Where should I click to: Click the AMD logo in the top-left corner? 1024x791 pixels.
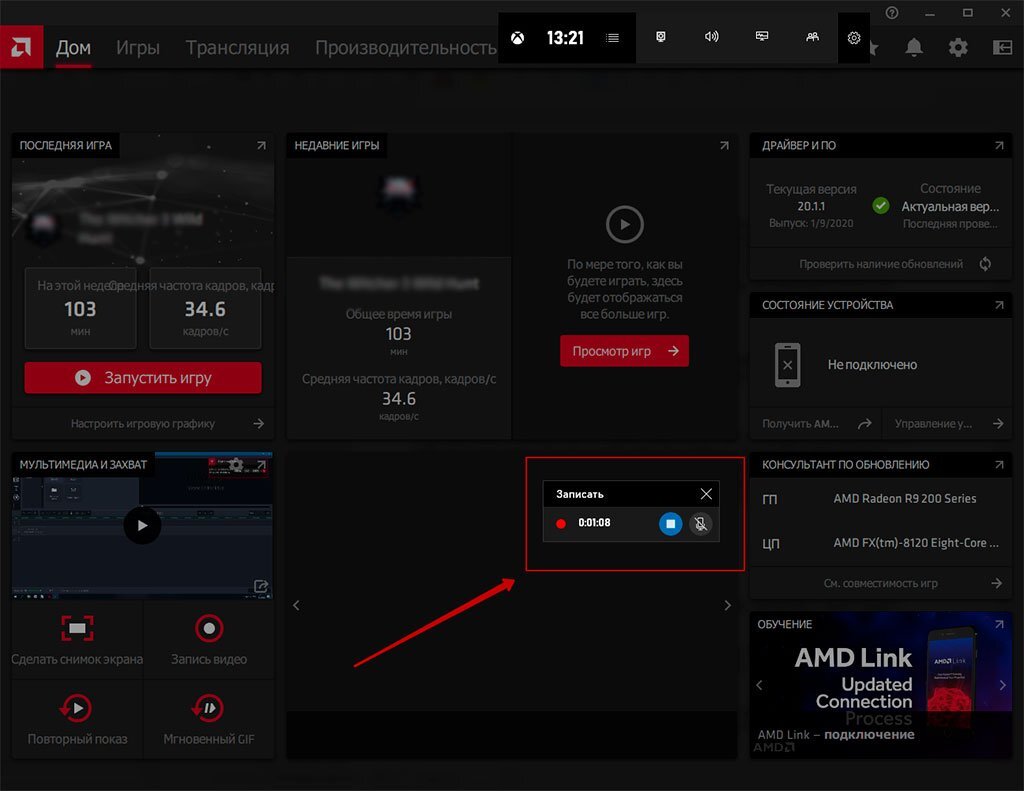click(x=21, y=47)
